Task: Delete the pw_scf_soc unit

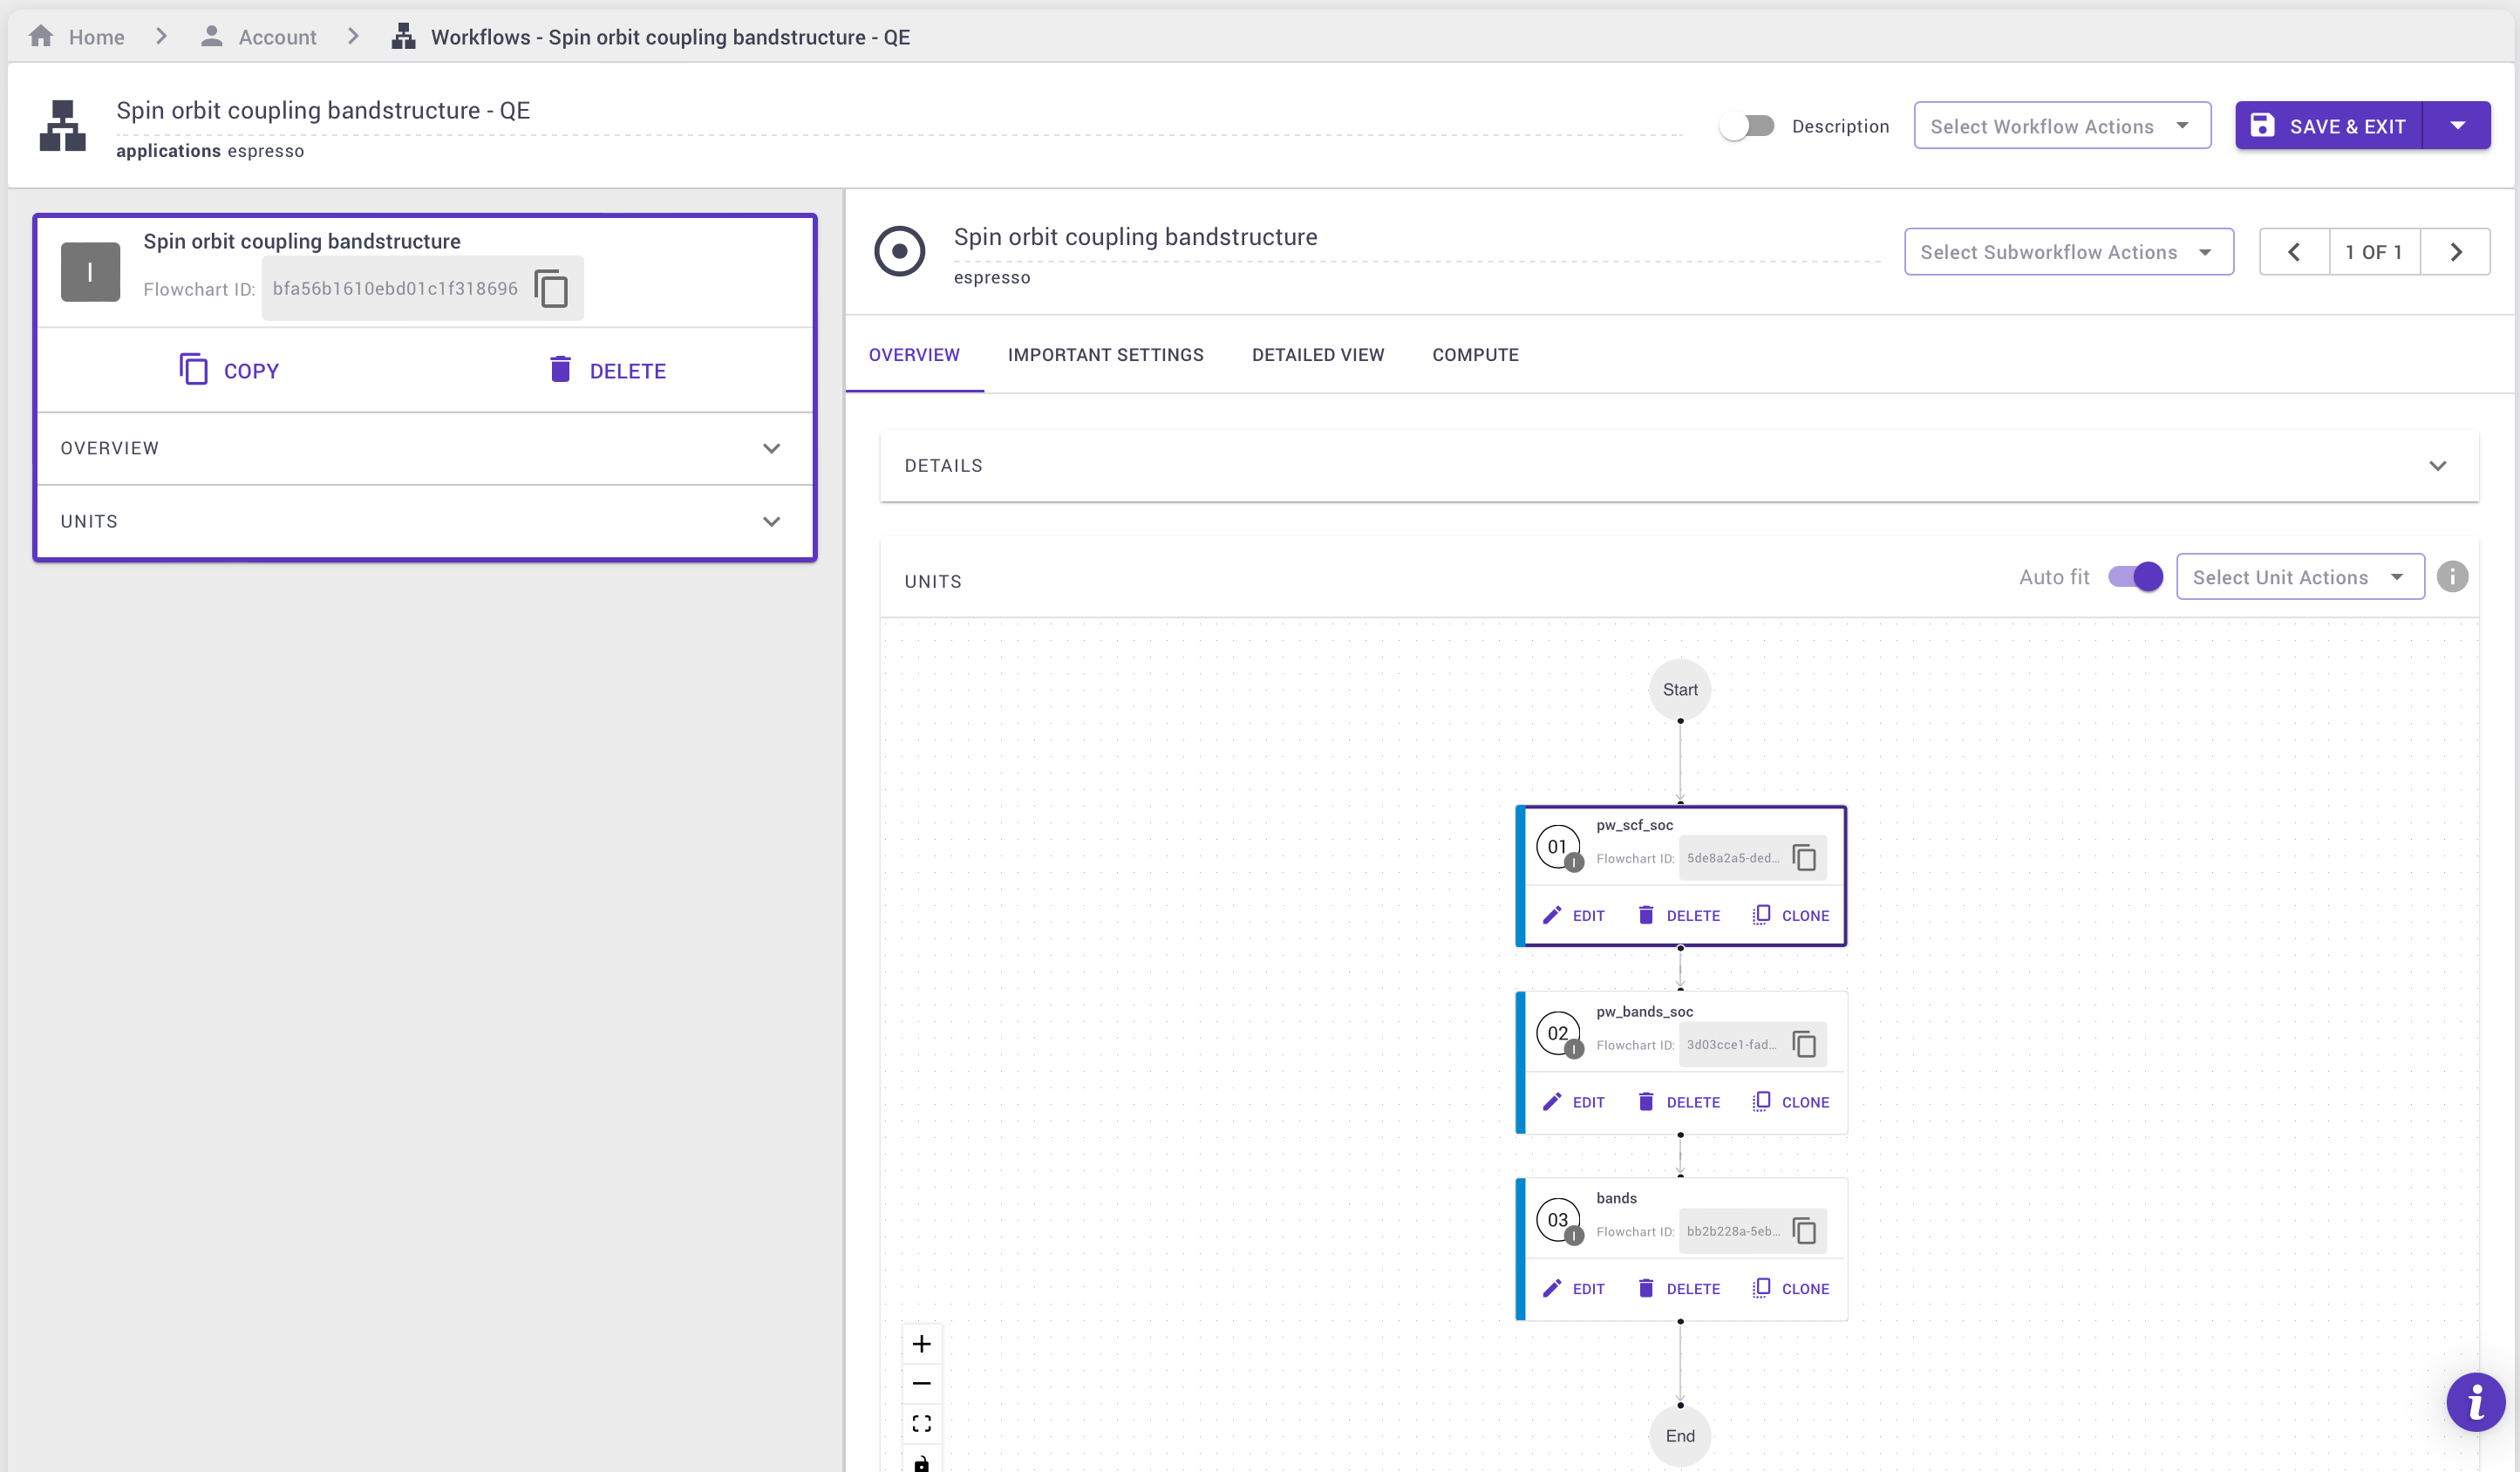Action: point(1679,916)
